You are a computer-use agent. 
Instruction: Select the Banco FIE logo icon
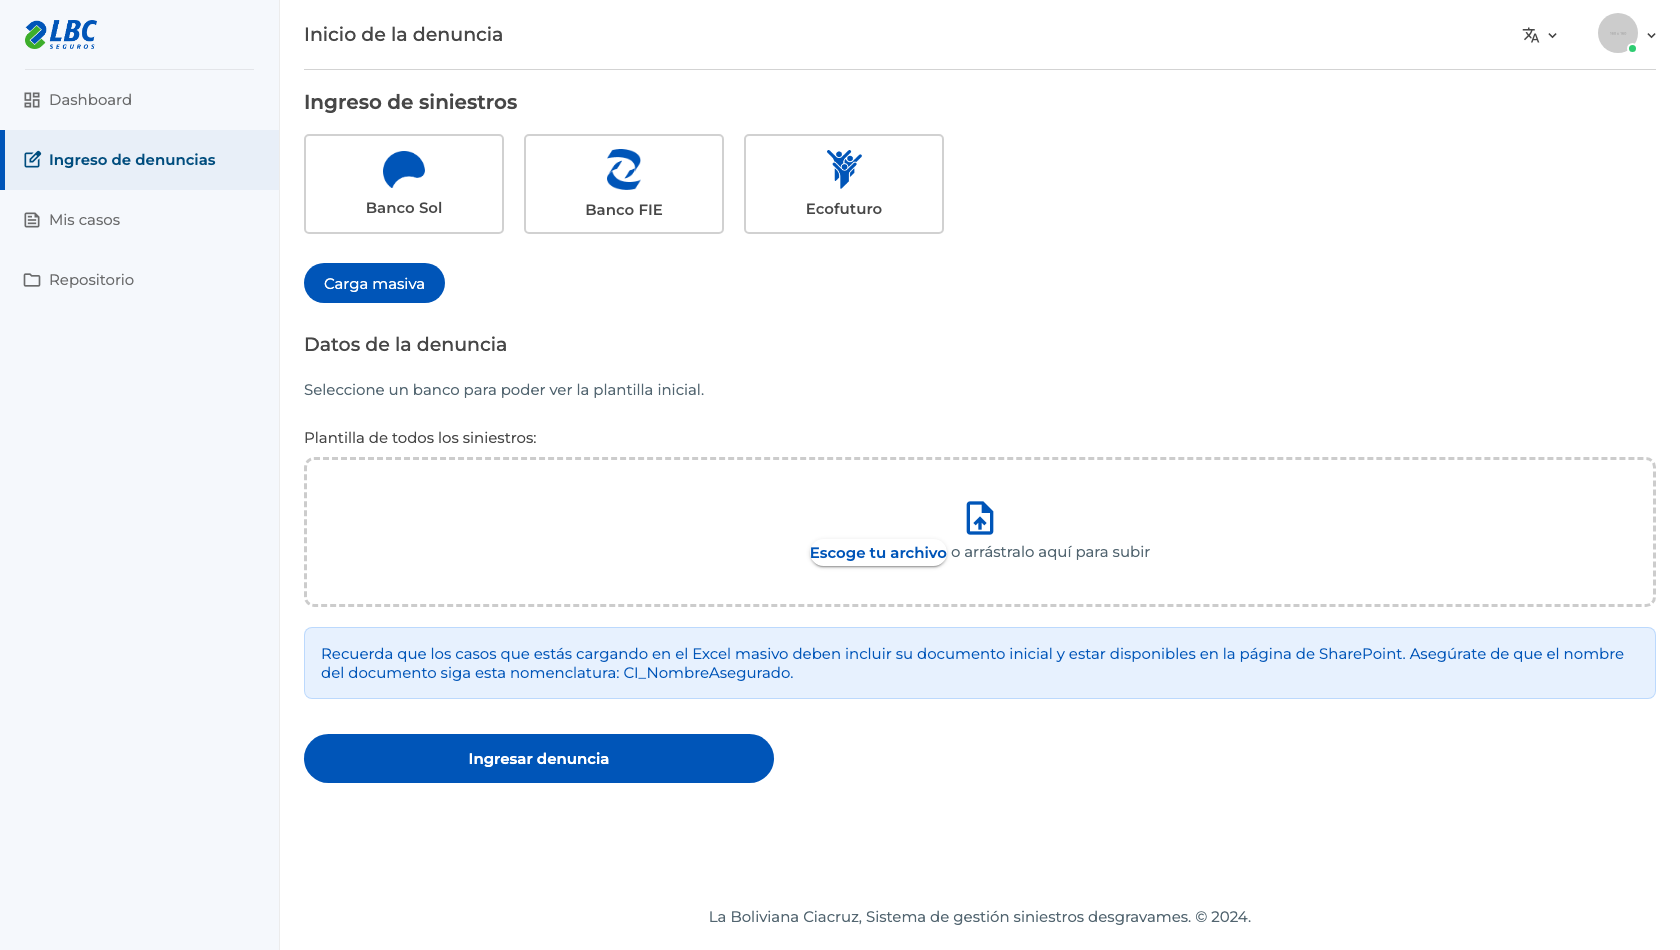tap(624, 170)
